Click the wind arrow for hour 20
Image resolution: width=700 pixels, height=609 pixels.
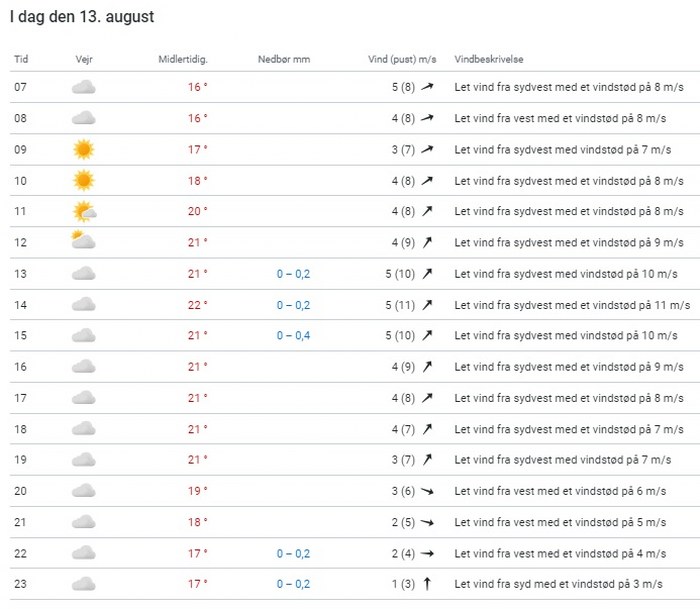(x=427, y=491)
